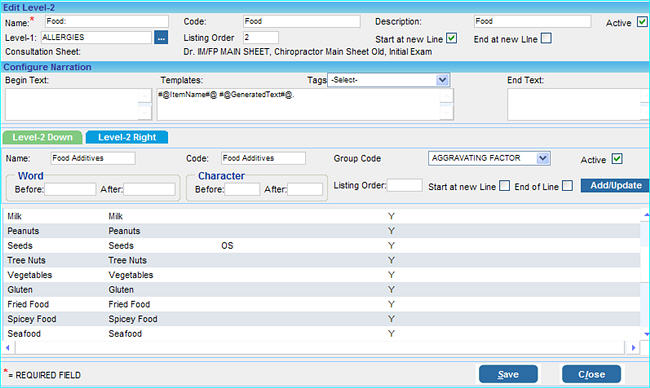Image resolution: width=650 pixels, height=388 pixels.
Task: Expand the Group Code dropdown
Action: click(489, 158)
